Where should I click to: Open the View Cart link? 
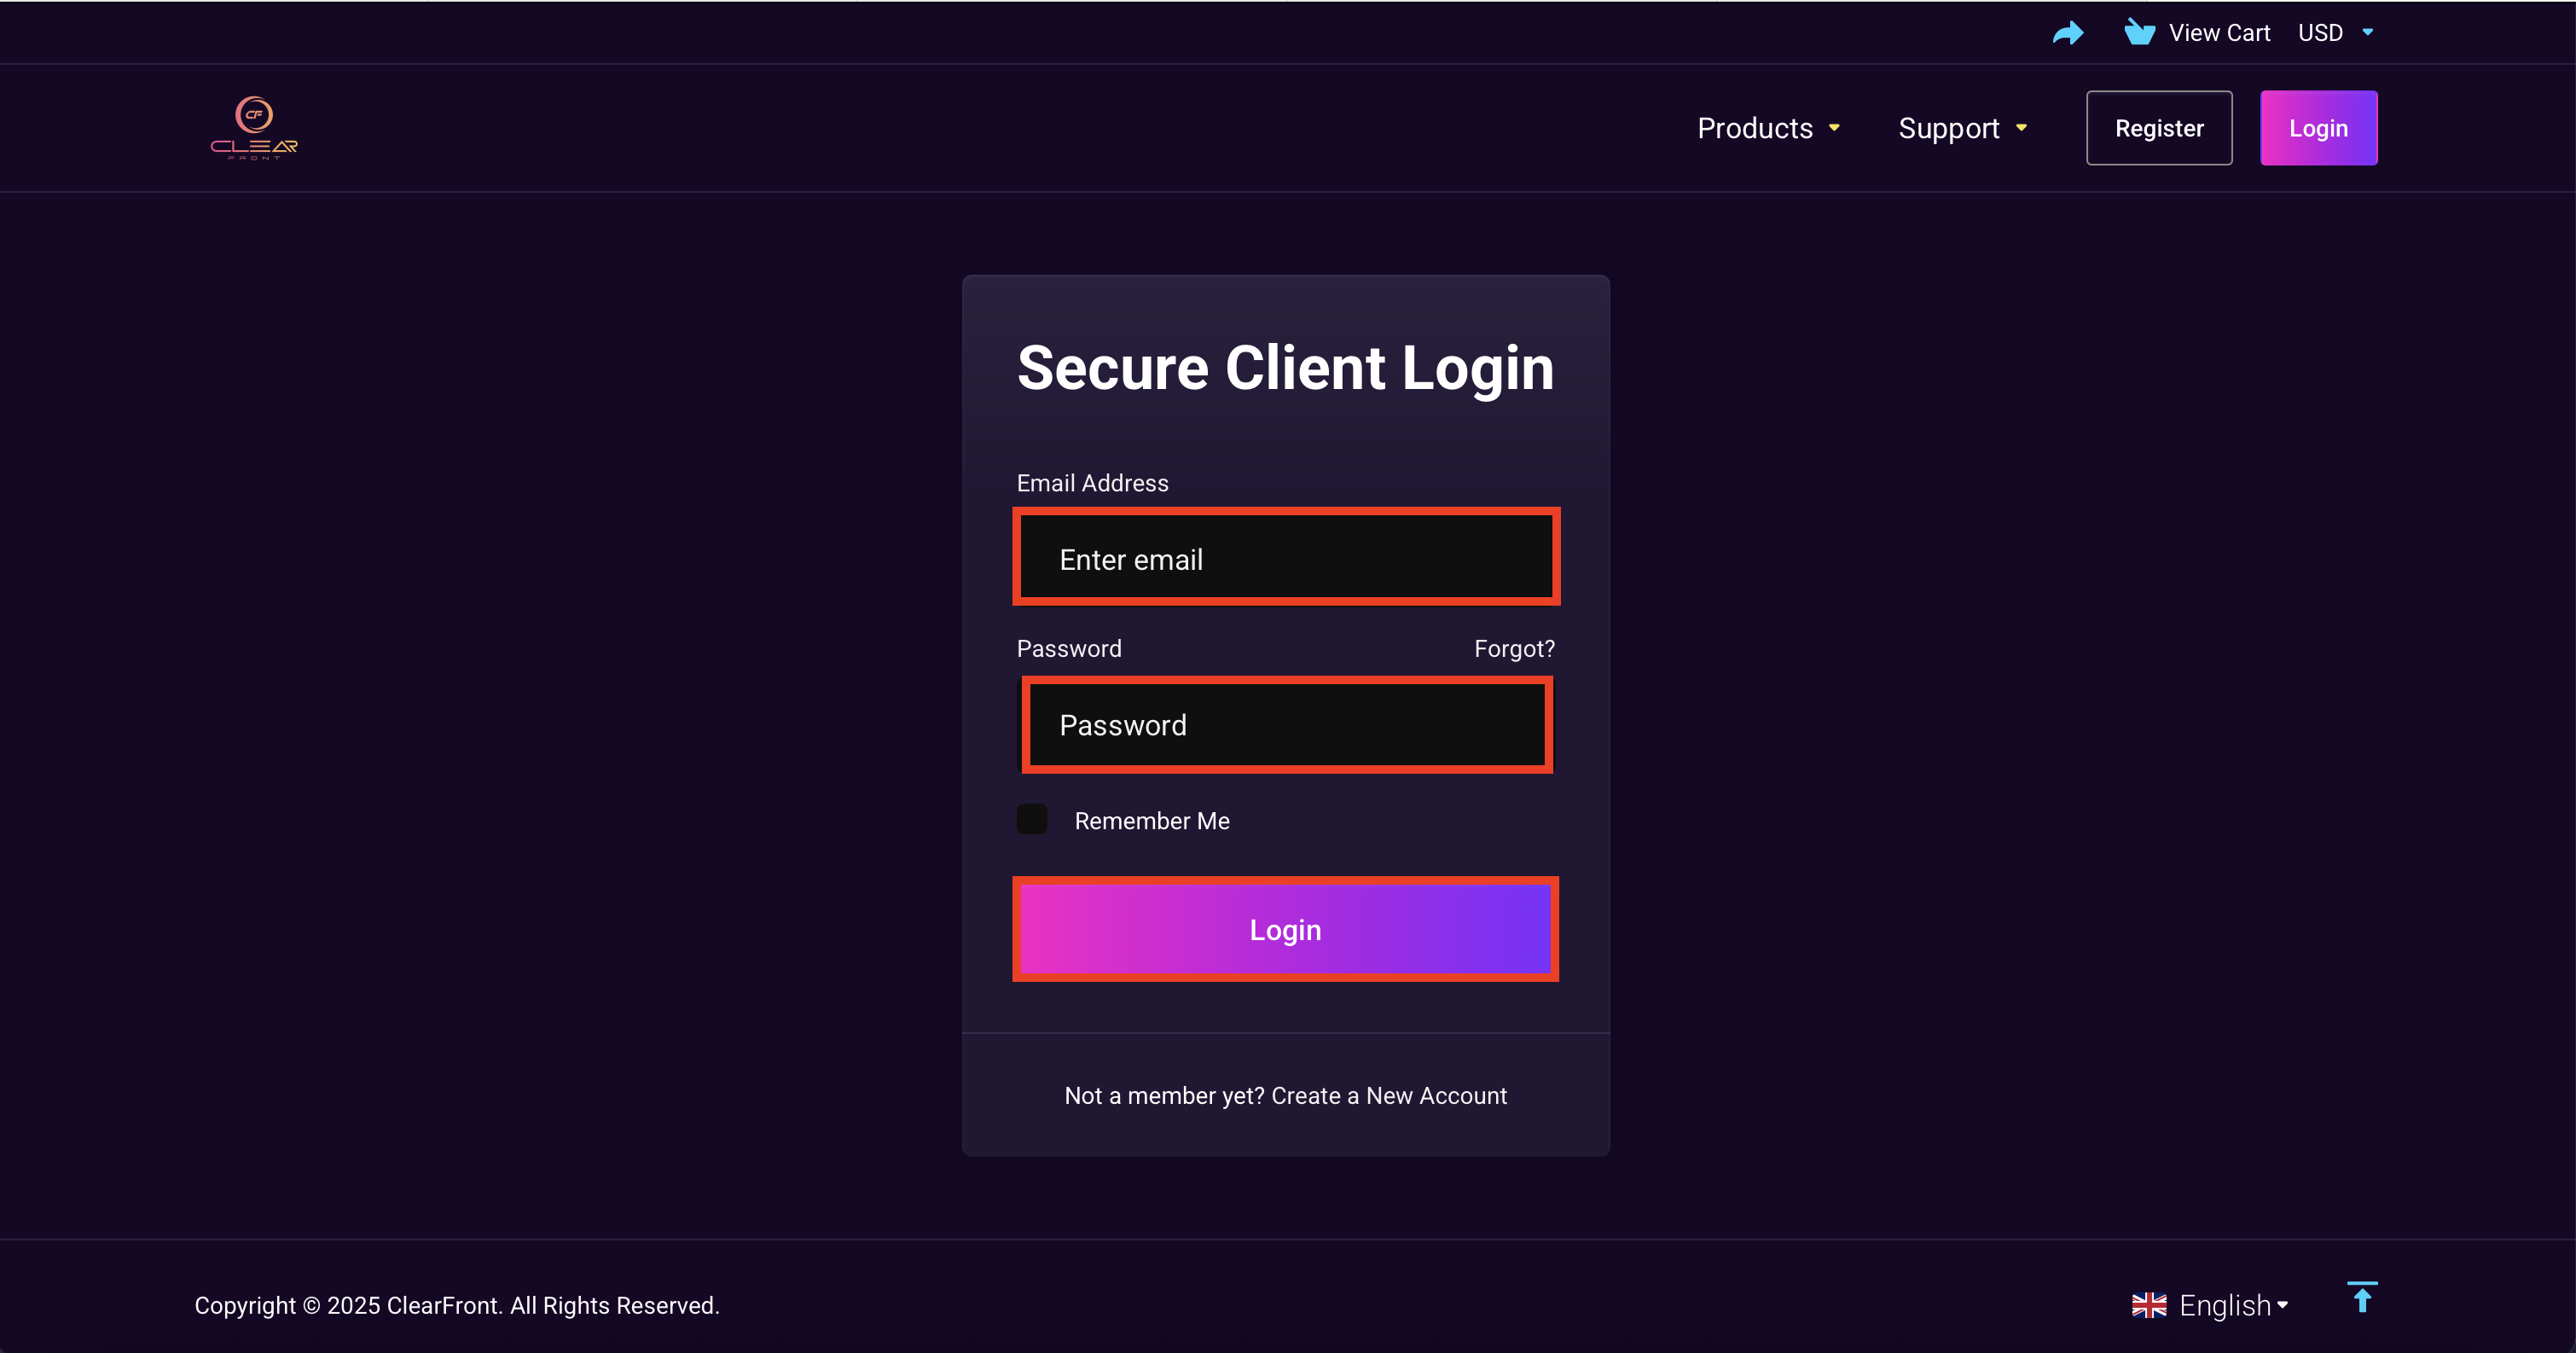click(2219, 33)
